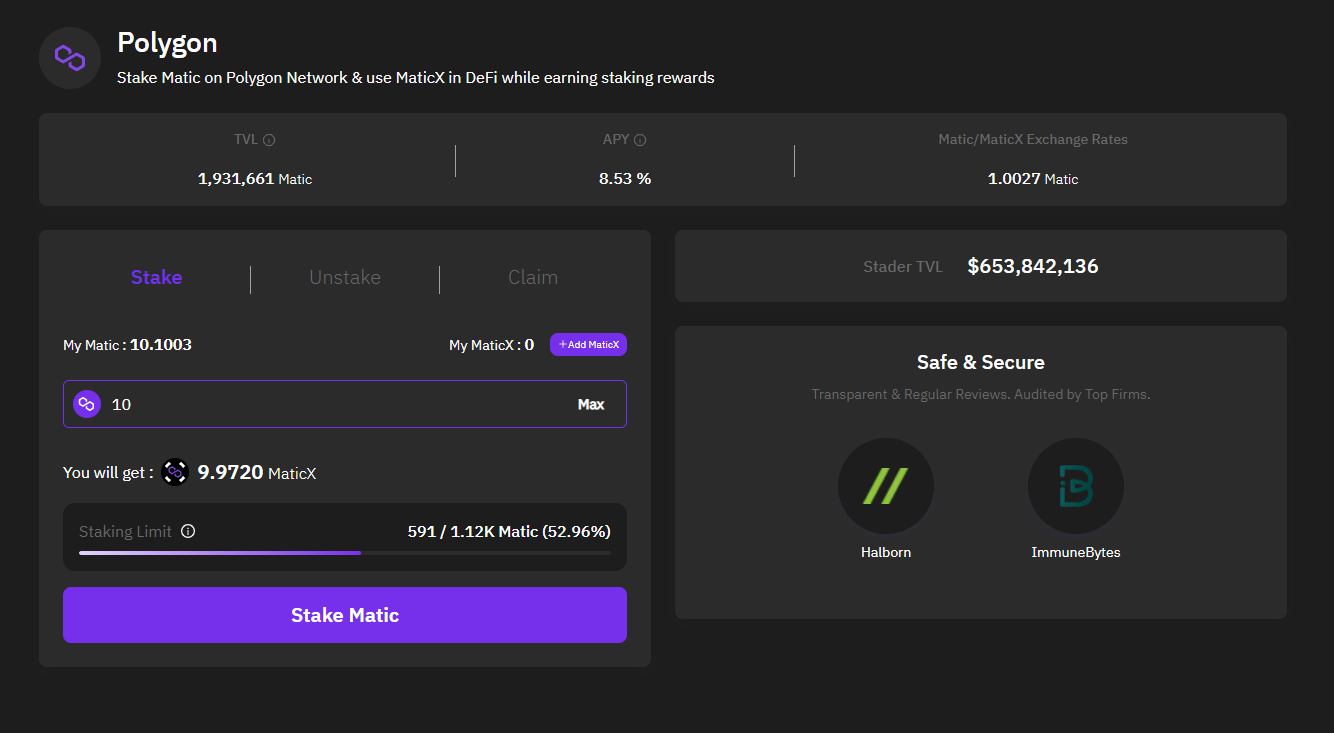Switch to the Unstake tab
The image size is (1334, 733).
tap(345, 278)
